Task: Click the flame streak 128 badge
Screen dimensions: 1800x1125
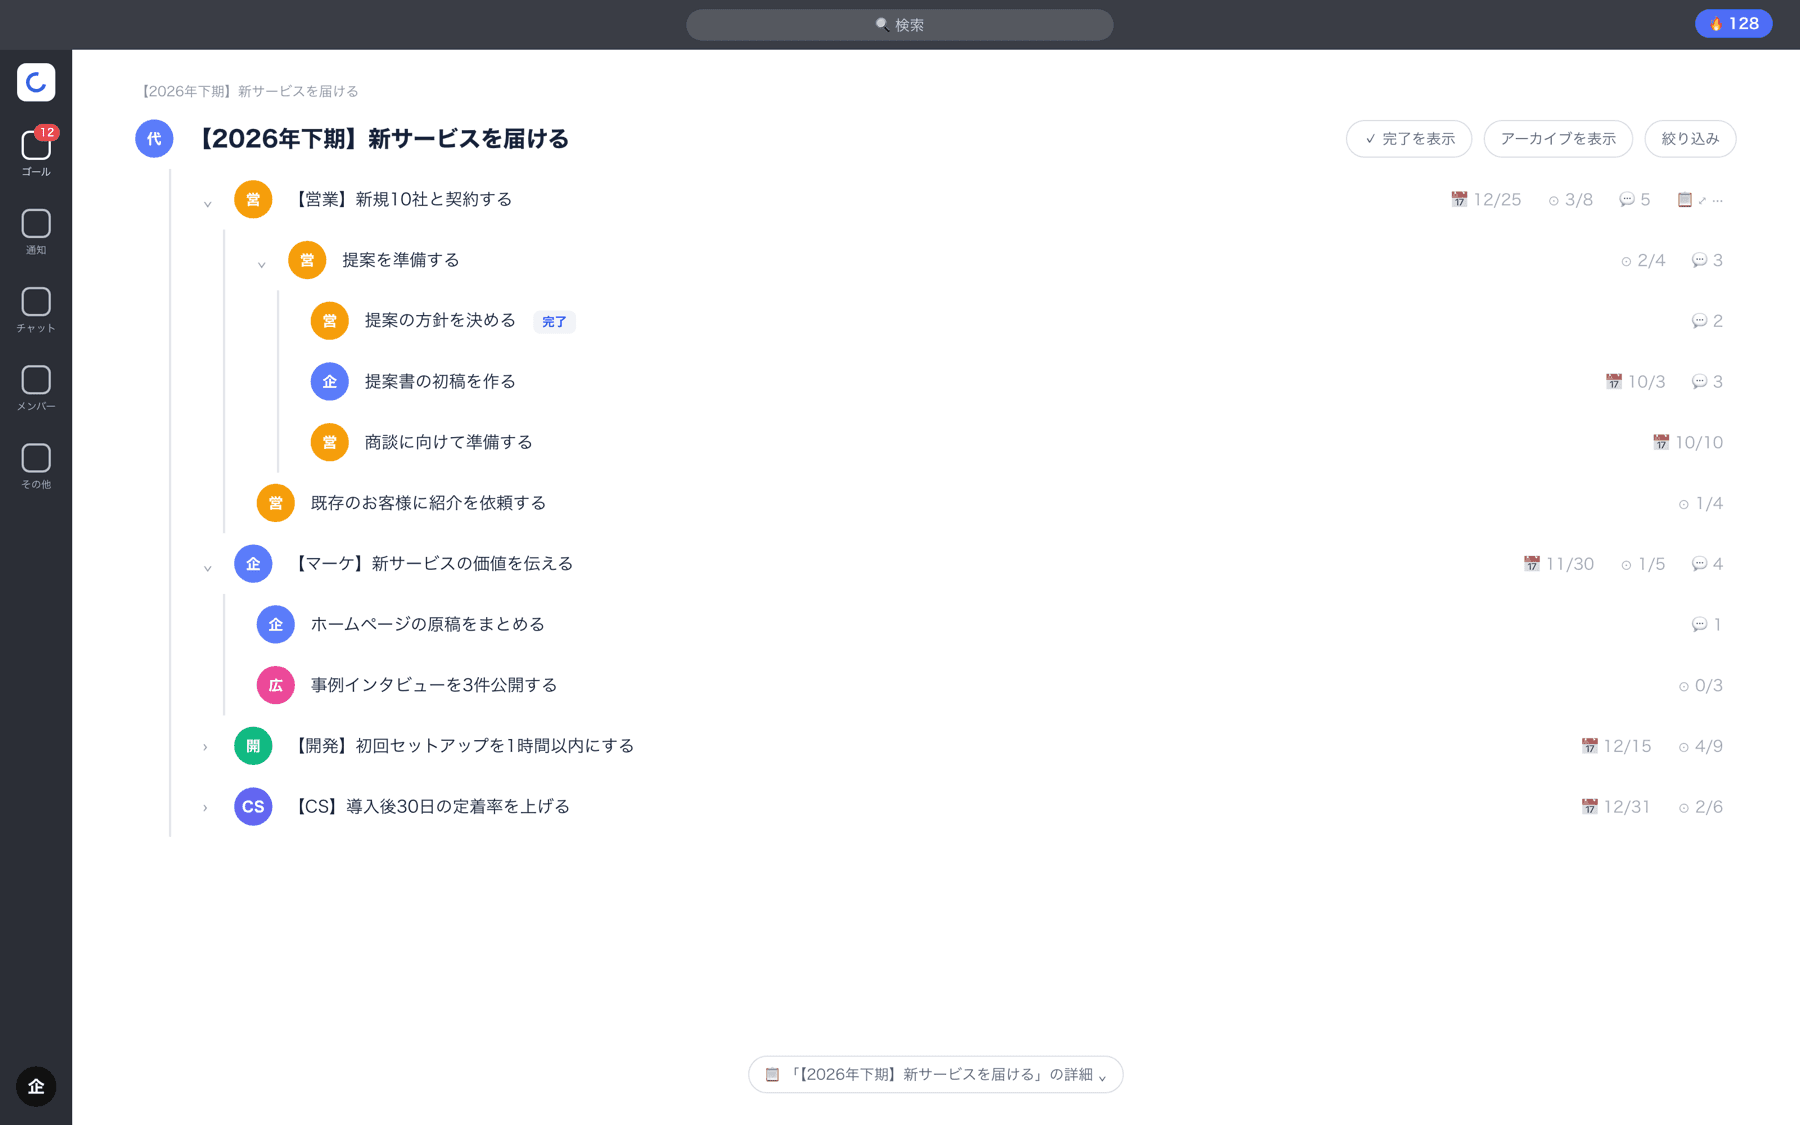Action: [x=1733, y=24]
